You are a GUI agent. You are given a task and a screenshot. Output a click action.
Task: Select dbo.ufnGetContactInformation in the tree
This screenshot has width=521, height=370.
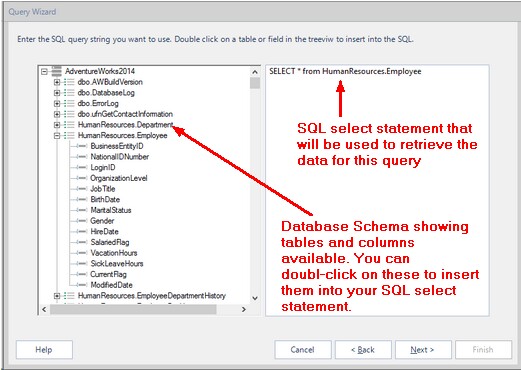point(125,114)
